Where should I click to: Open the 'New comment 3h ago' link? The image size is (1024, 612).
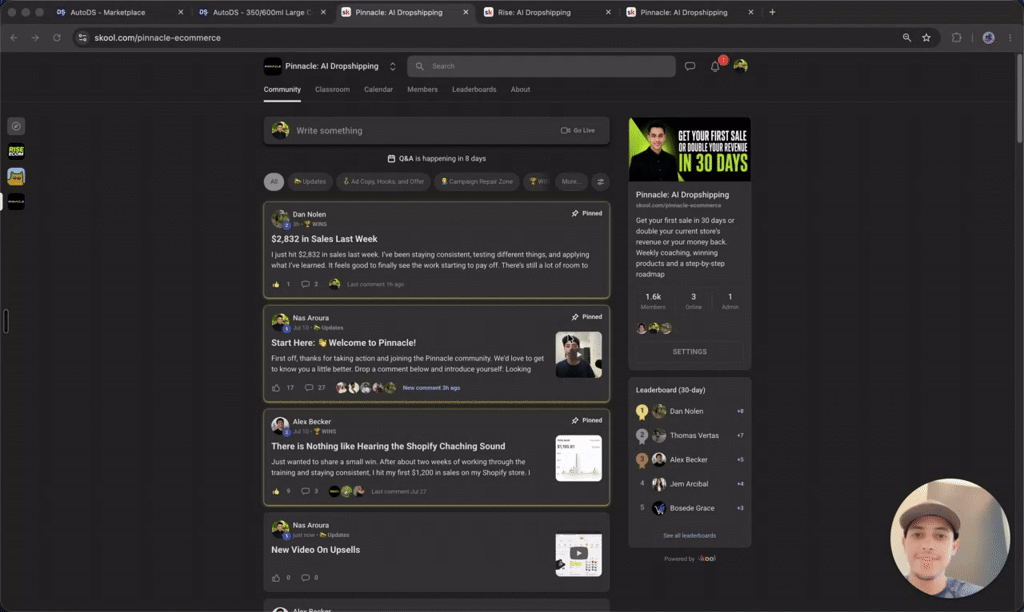pos(431,388)
